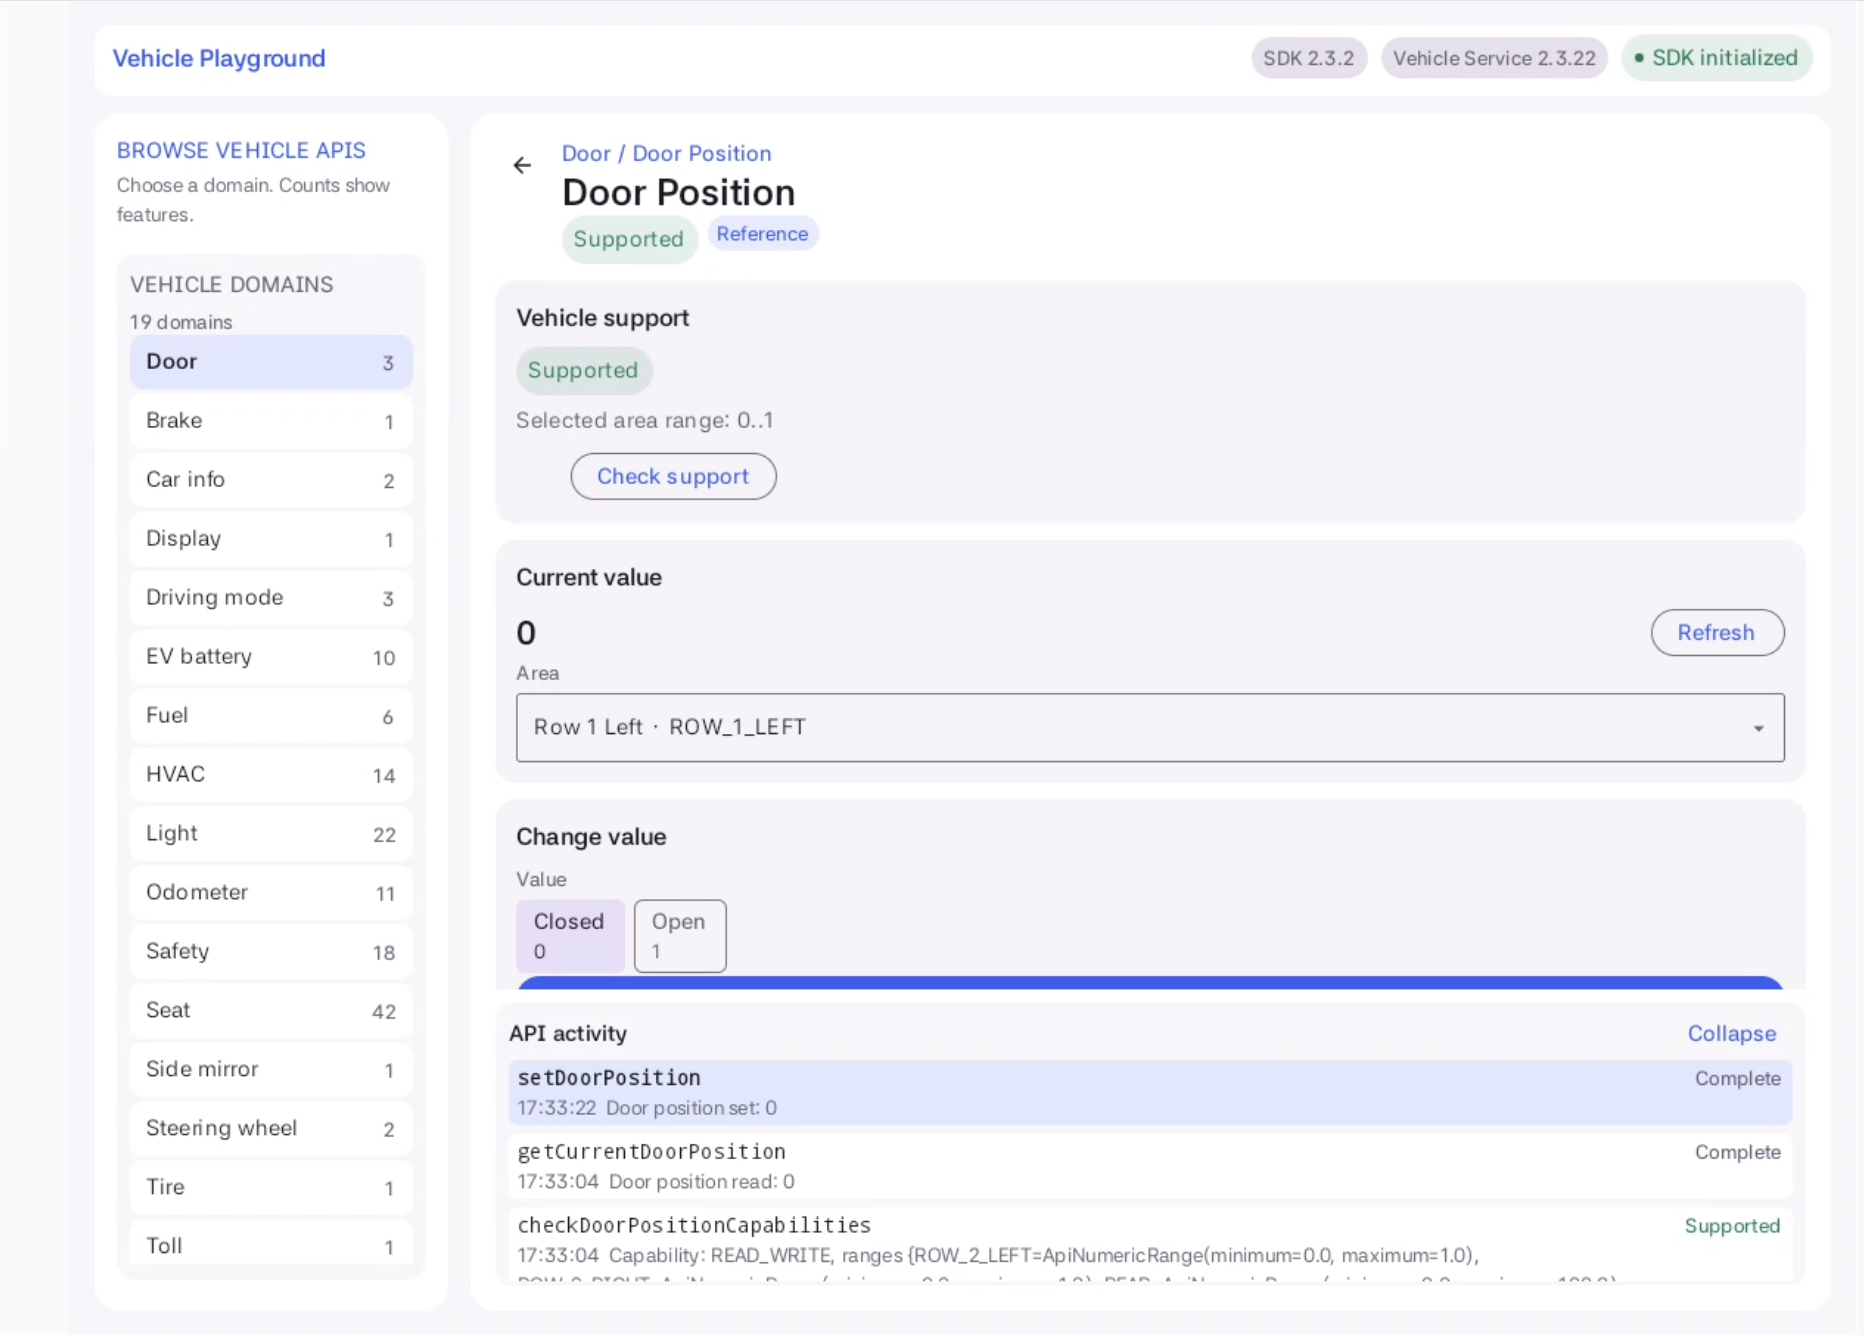
Task: Click the Supported badge under Vehicle support
Action: (x=583, y=370)
